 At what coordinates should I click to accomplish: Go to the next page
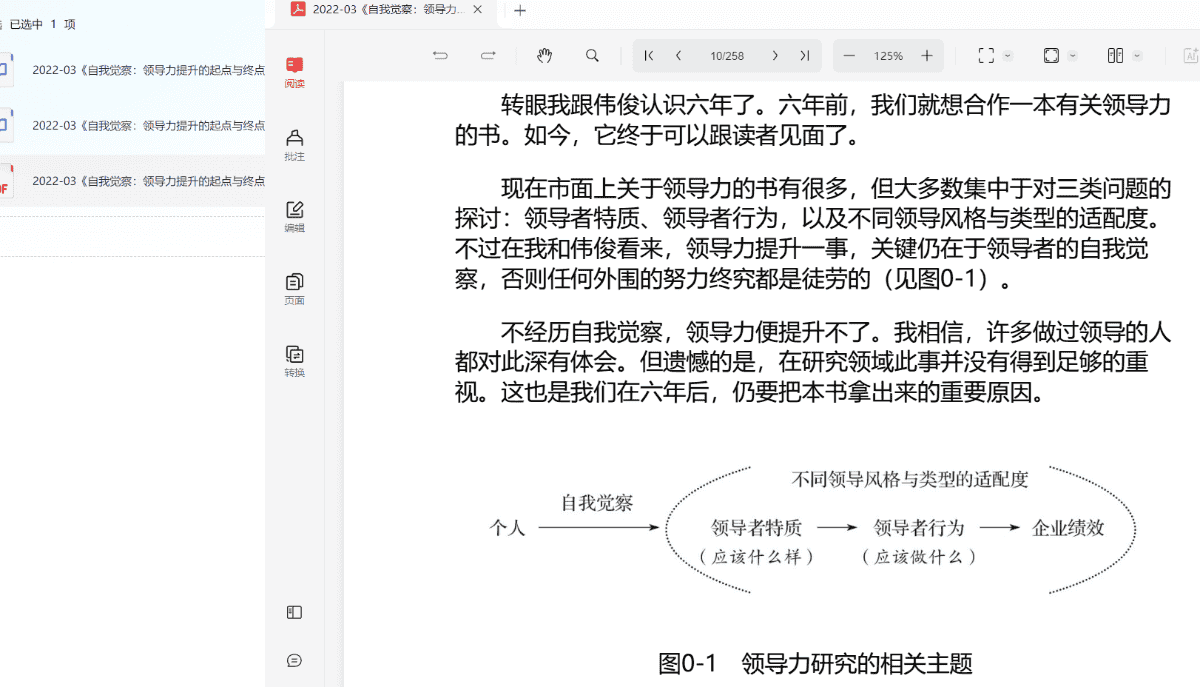pos(775,56)
